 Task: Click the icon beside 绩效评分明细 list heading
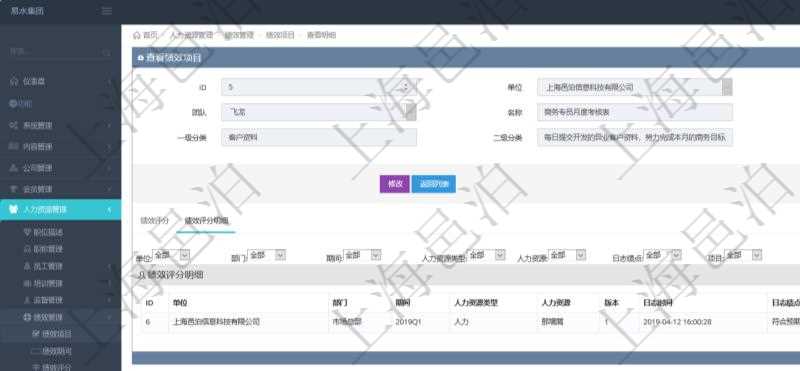click(x=141, y=275)
